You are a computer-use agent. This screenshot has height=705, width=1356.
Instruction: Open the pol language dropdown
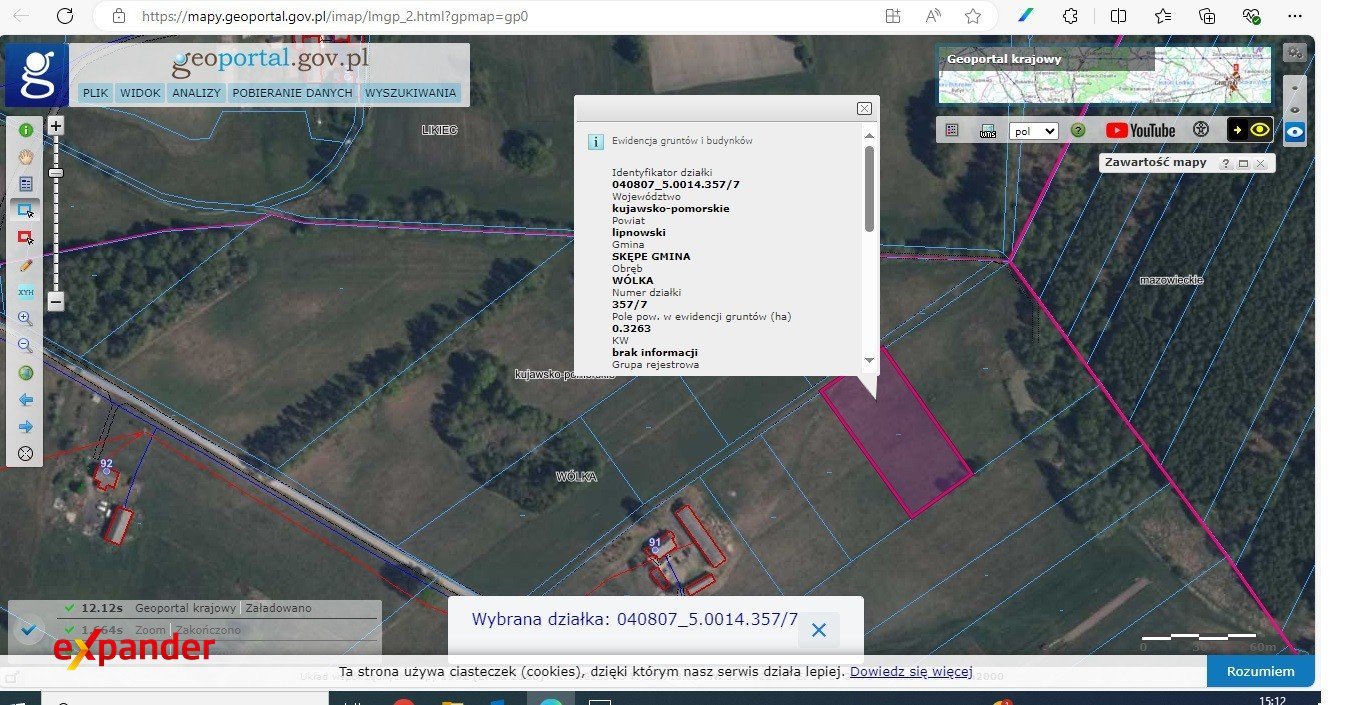(1033, 130)
